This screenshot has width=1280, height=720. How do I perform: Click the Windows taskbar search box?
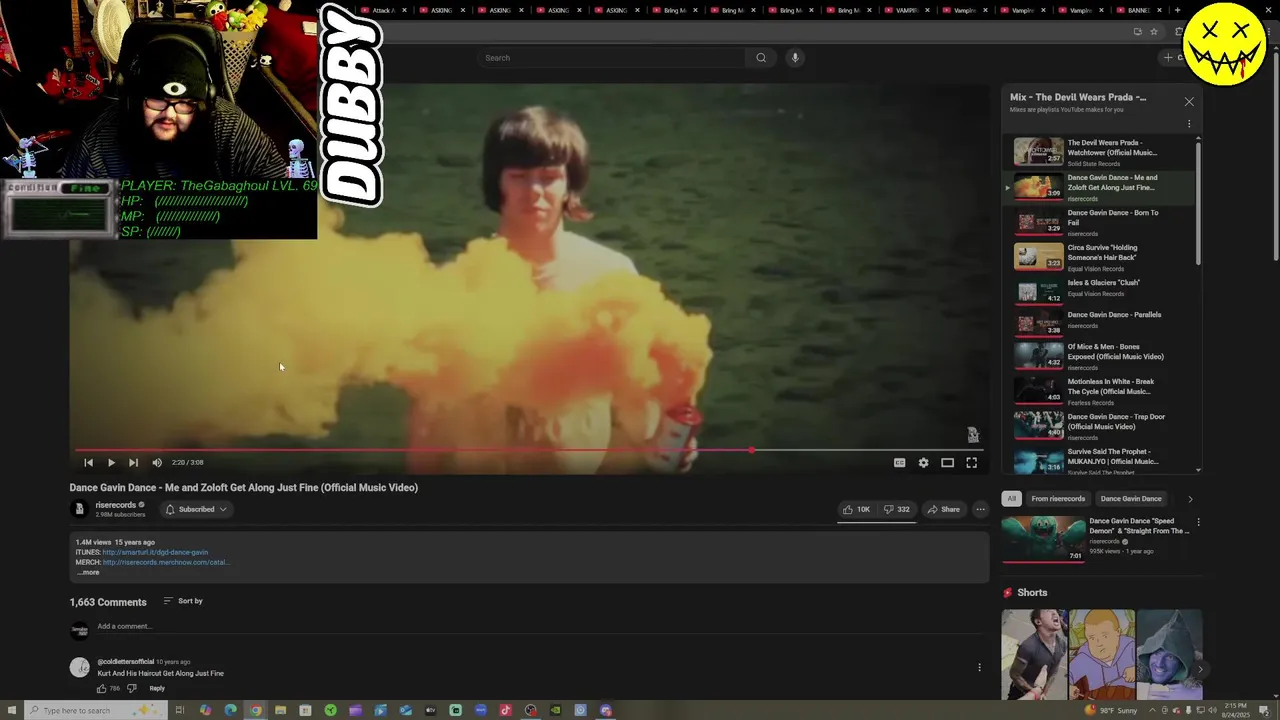pos(95,710)
